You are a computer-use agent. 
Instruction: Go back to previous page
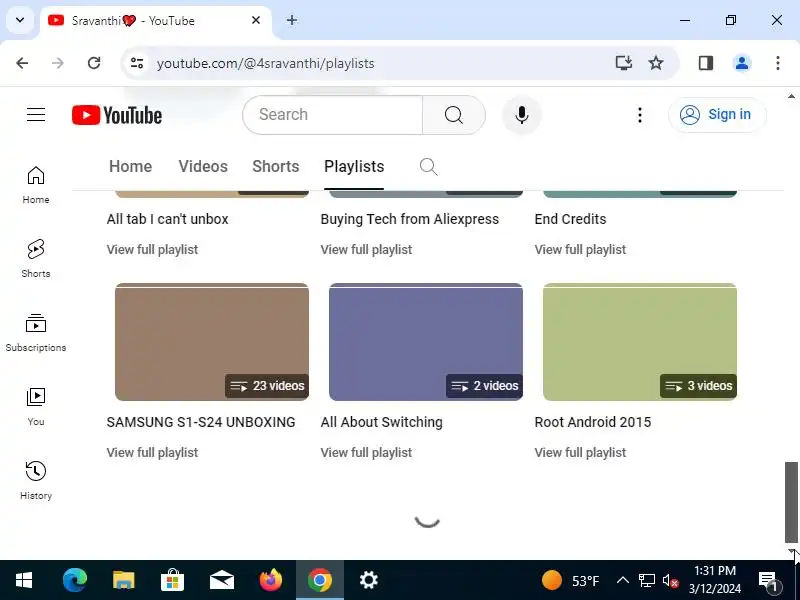[22, 63]
